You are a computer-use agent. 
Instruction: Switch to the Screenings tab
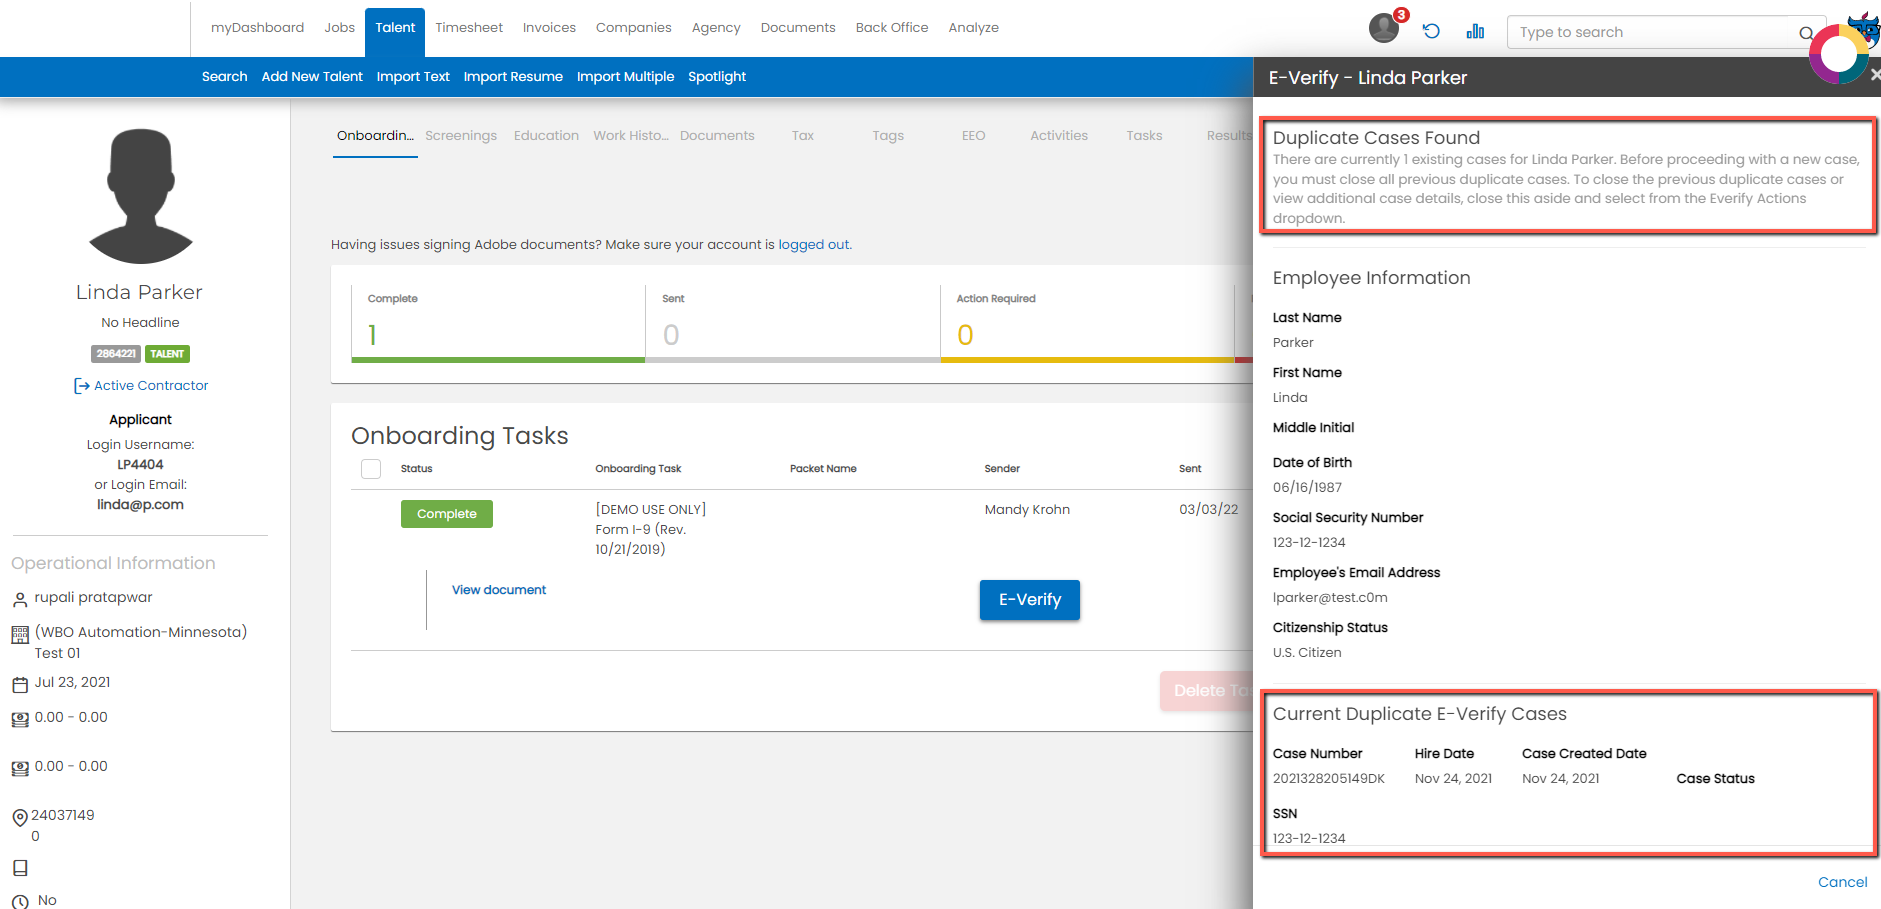[x=461, y=136]
